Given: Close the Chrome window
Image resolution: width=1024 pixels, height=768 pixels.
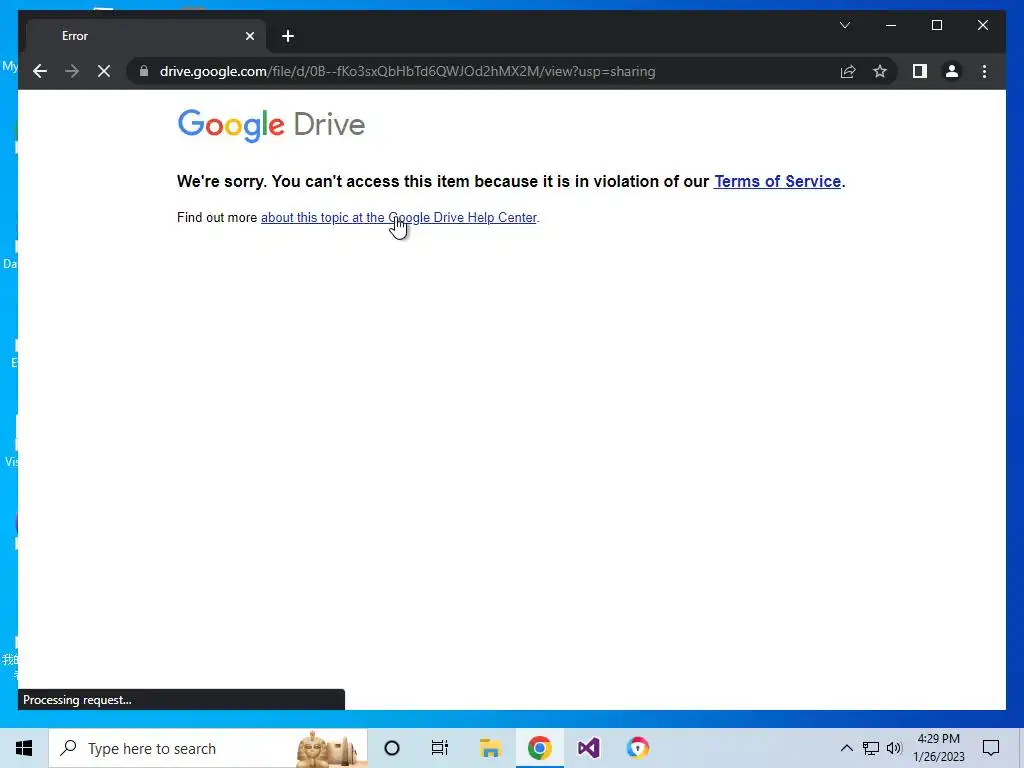Looking at the screenshot, I should click(982, 25).
